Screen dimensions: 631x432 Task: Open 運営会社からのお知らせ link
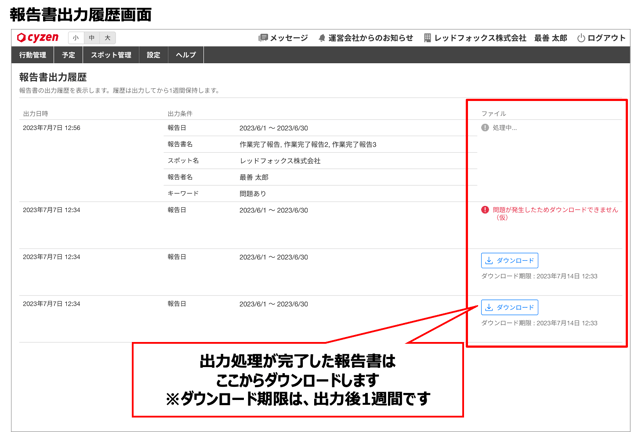[x=371, y=38]
